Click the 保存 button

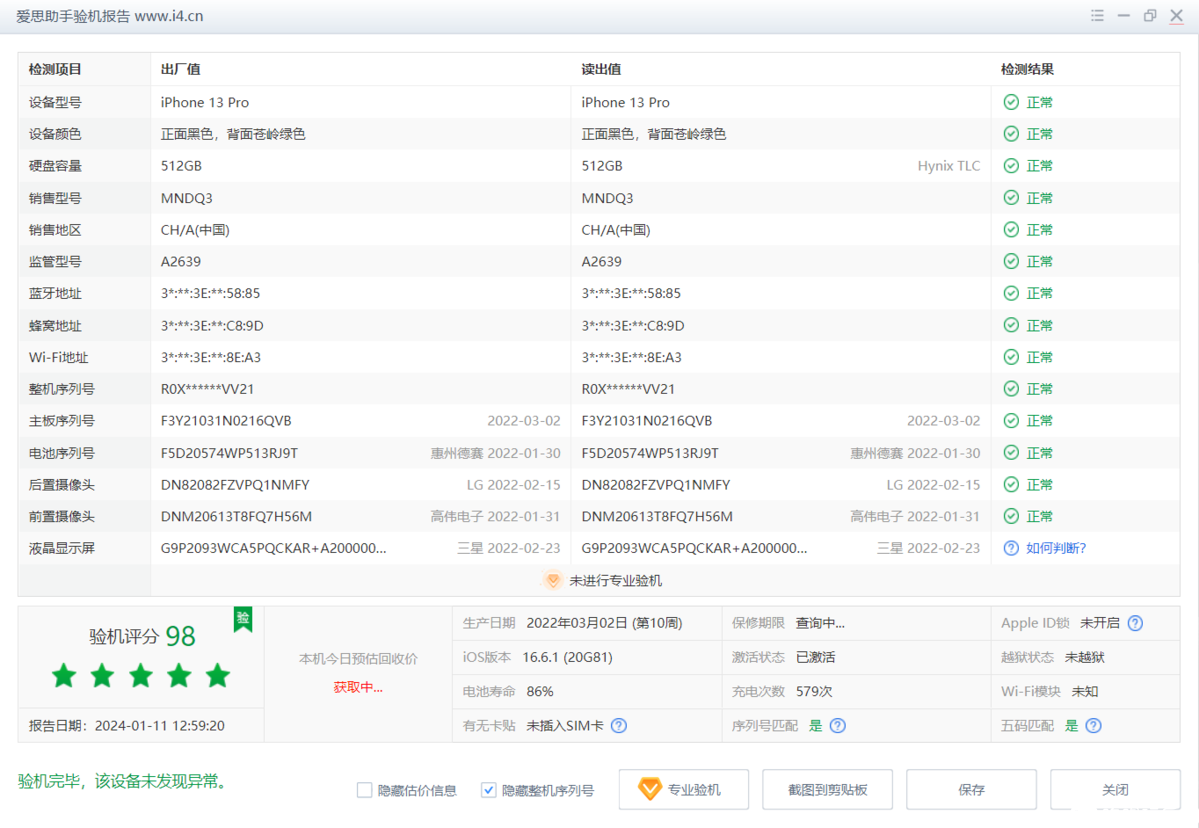pos(971,790)
